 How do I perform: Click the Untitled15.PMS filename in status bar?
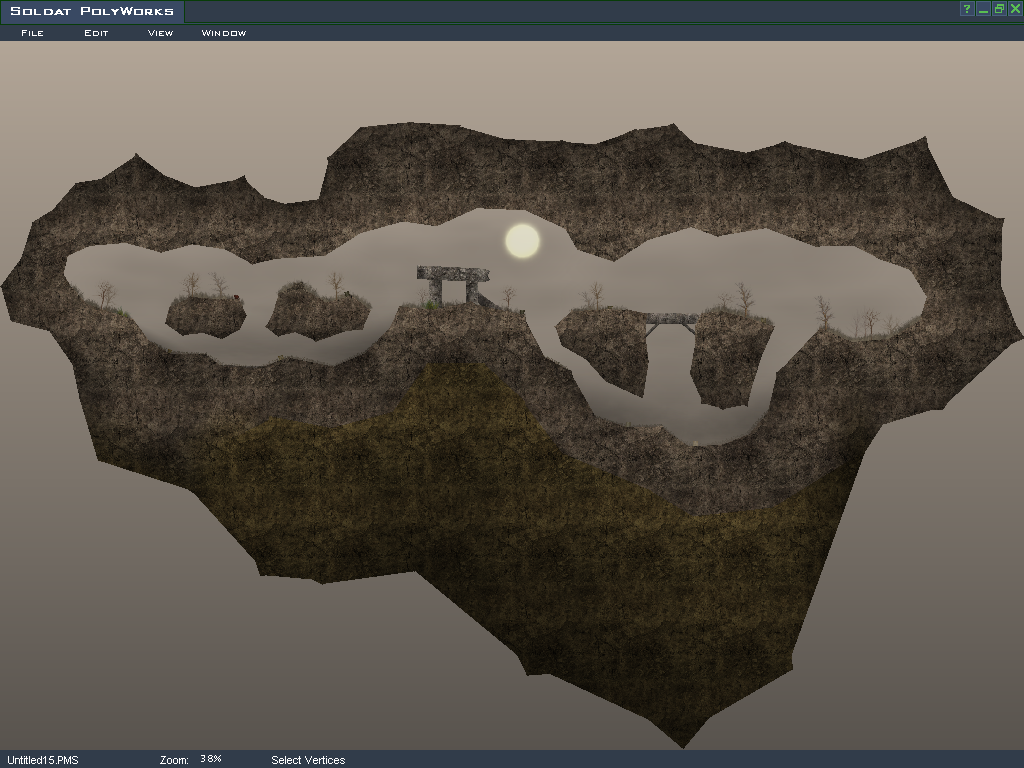tap(43, 760)
